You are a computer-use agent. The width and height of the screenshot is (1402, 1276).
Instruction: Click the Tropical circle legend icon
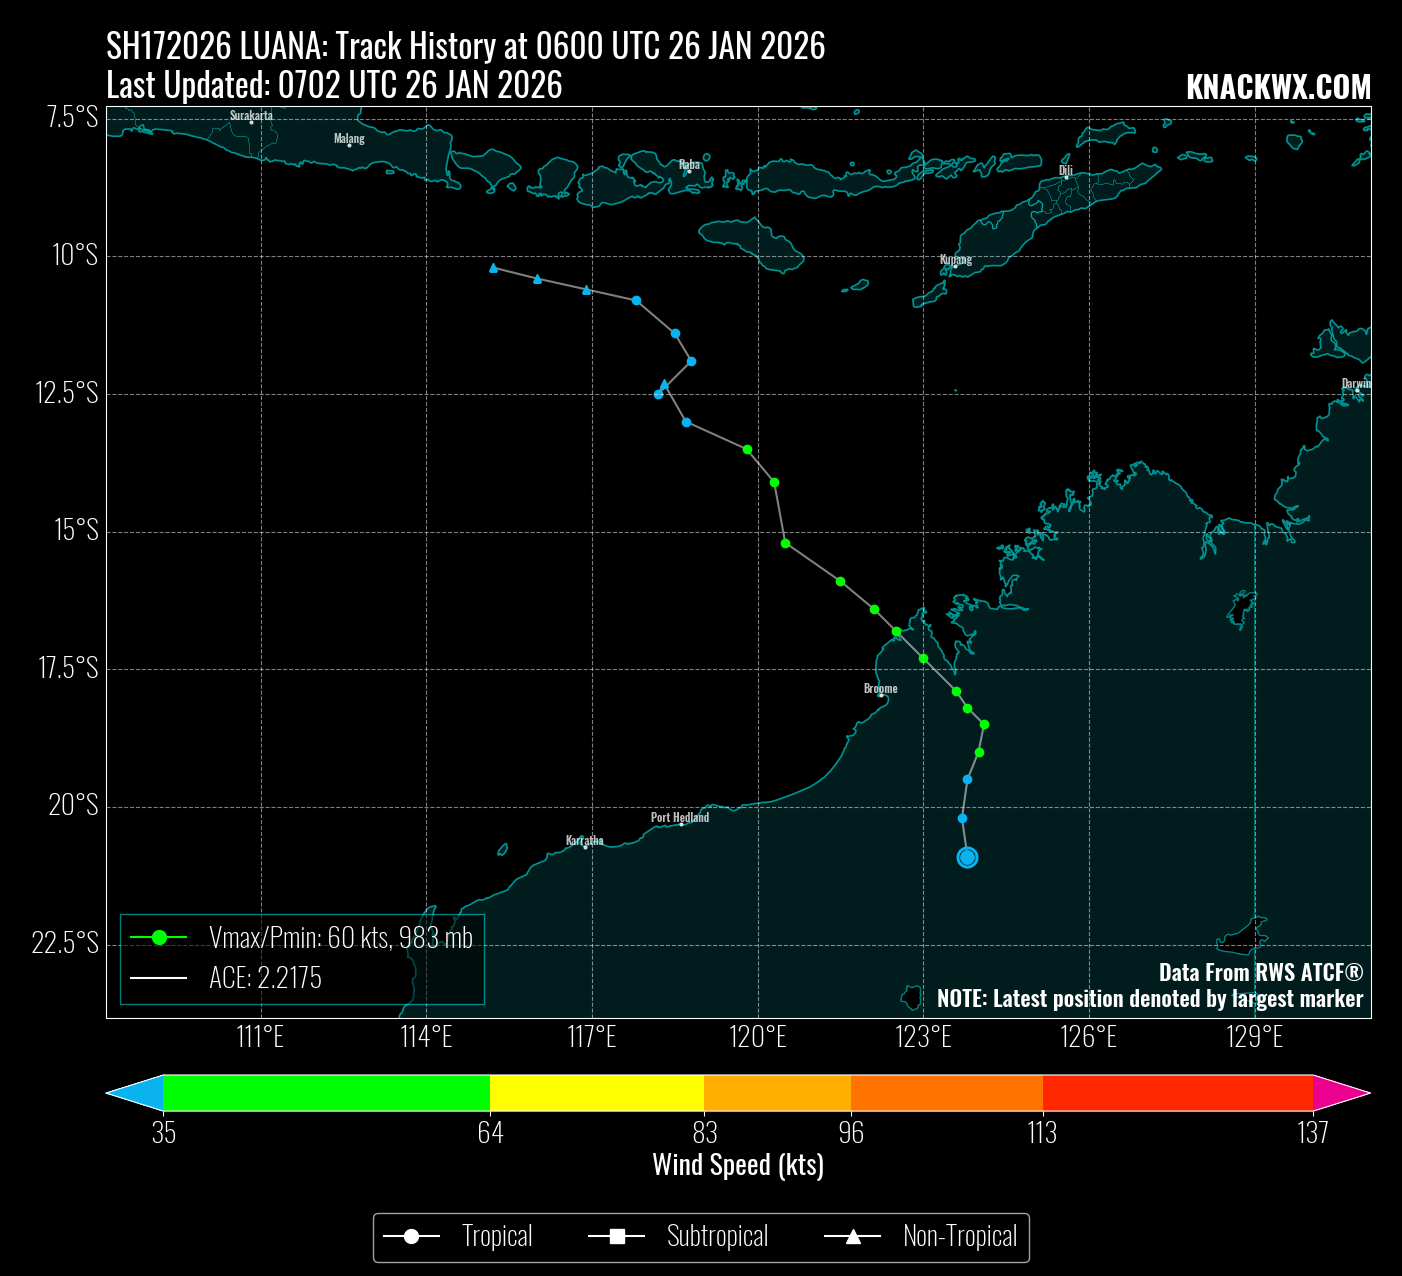[411, 1238]
